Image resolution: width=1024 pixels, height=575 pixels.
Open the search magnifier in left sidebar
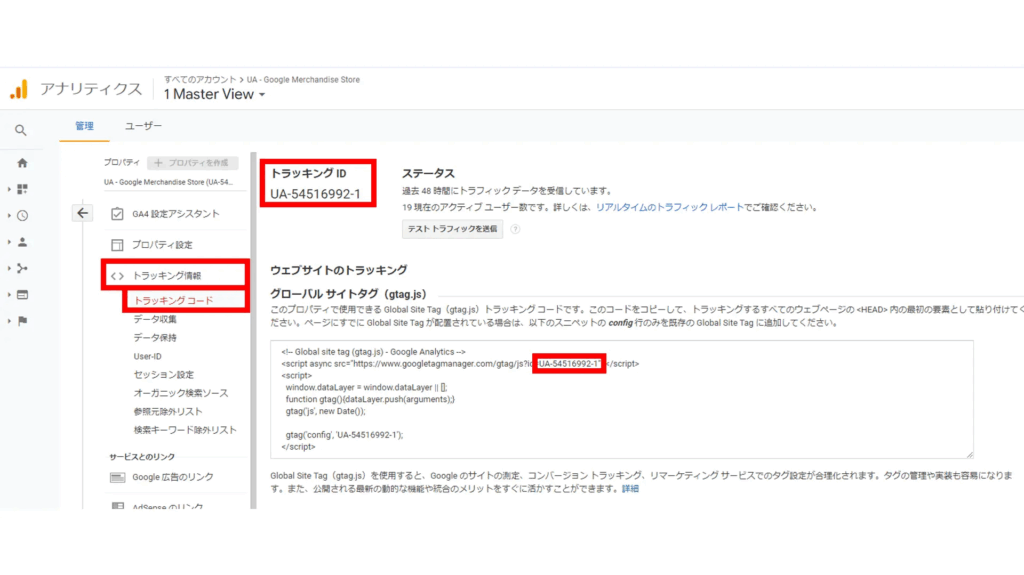click(21, 130)
